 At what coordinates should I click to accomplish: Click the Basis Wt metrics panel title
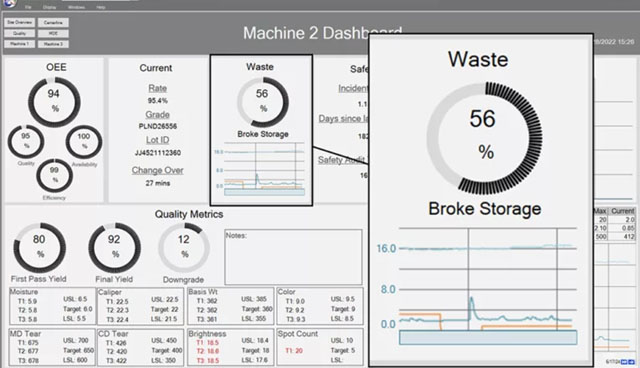pyautogui.click(x=203, y=292)
